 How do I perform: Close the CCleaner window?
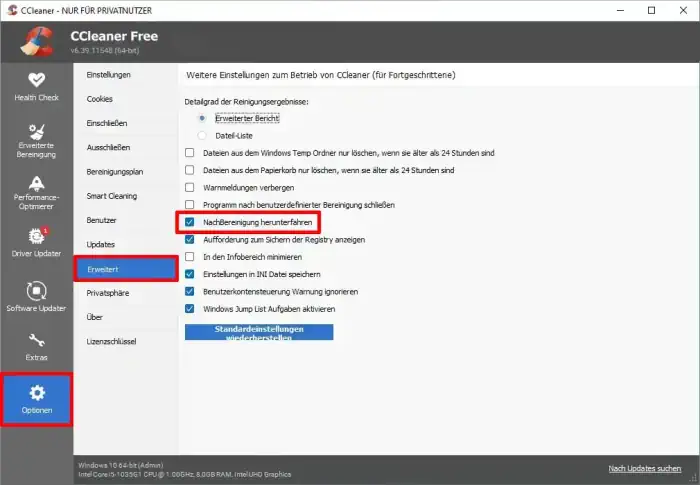(683, 10)
